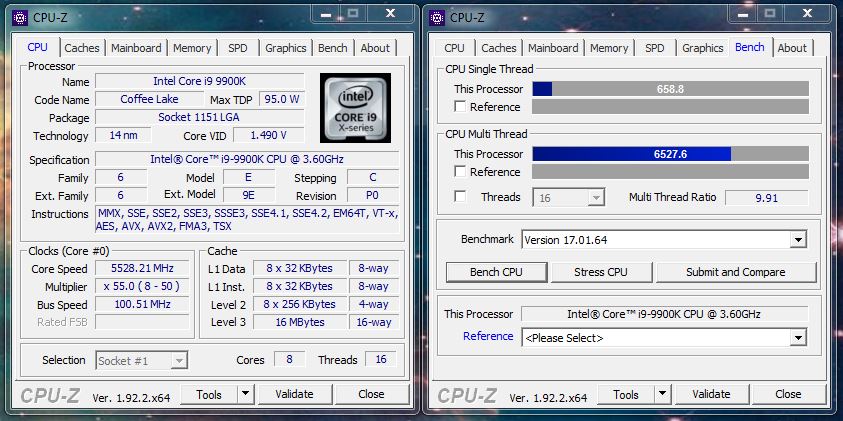Click the CPU-Z app icon in left window title bar
This screenshot has width=843, height=421.
[x=20, y=17]
